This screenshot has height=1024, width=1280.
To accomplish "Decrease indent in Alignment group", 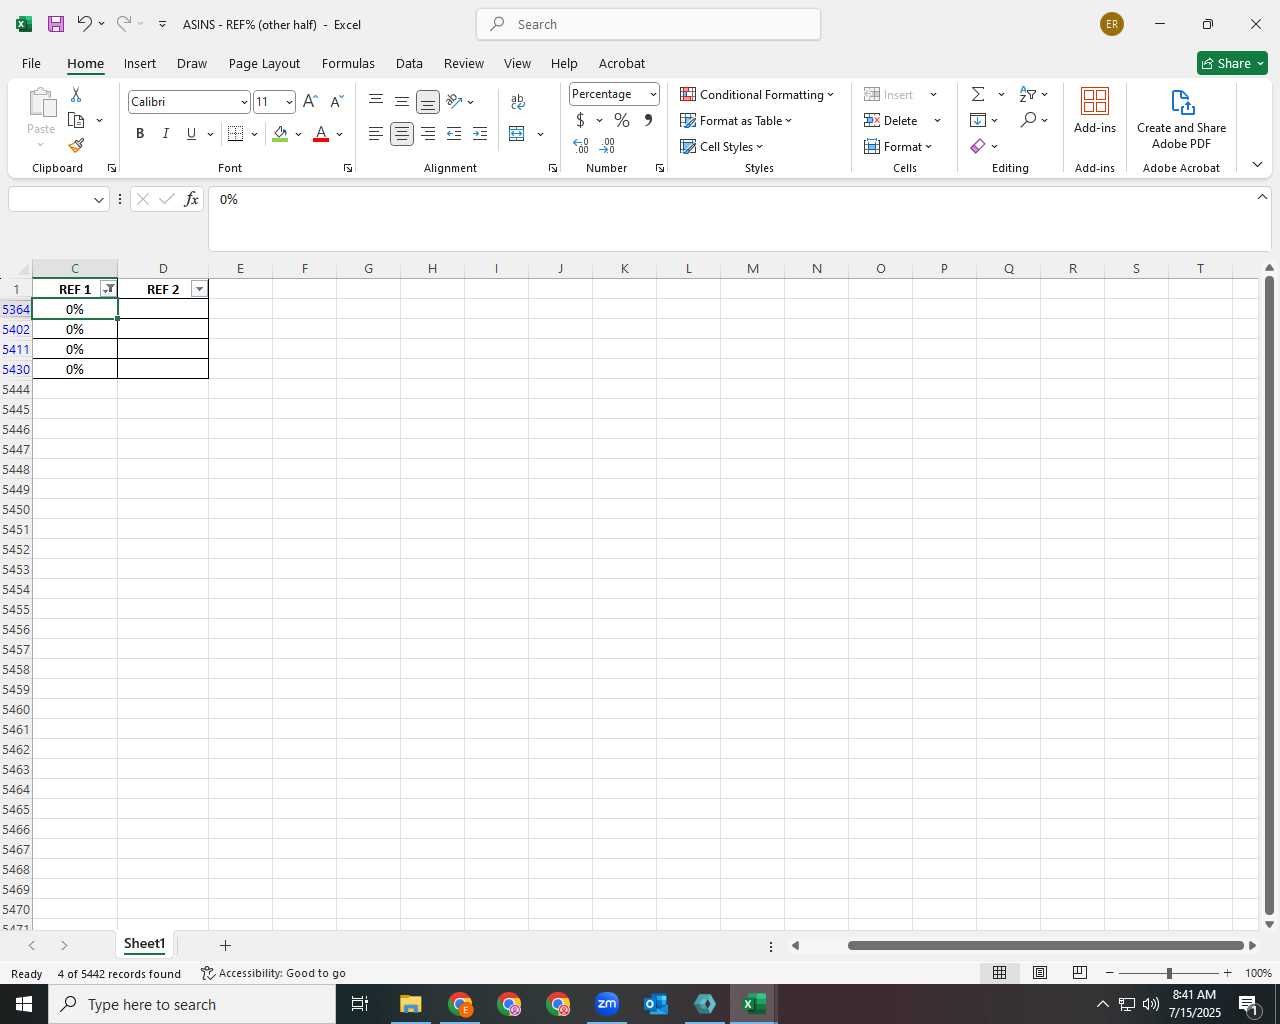I will click(x=454, y=134).
